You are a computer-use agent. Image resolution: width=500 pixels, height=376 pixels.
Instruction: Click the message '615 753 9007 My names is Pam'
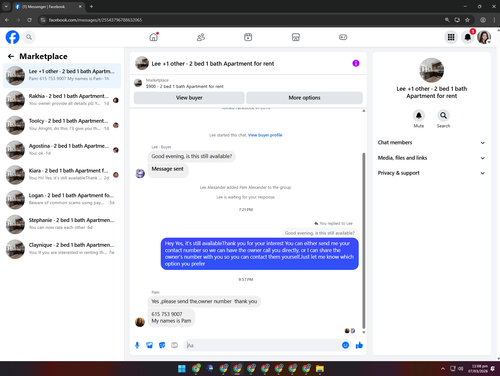pyautogui.click(x=171, y=317)
